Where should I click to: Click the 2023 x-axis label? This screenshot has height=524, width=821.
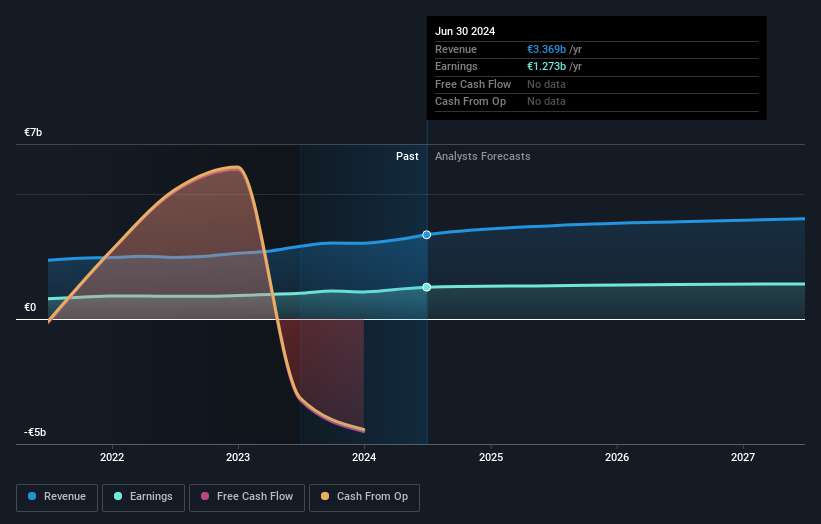tap(238, 458)
